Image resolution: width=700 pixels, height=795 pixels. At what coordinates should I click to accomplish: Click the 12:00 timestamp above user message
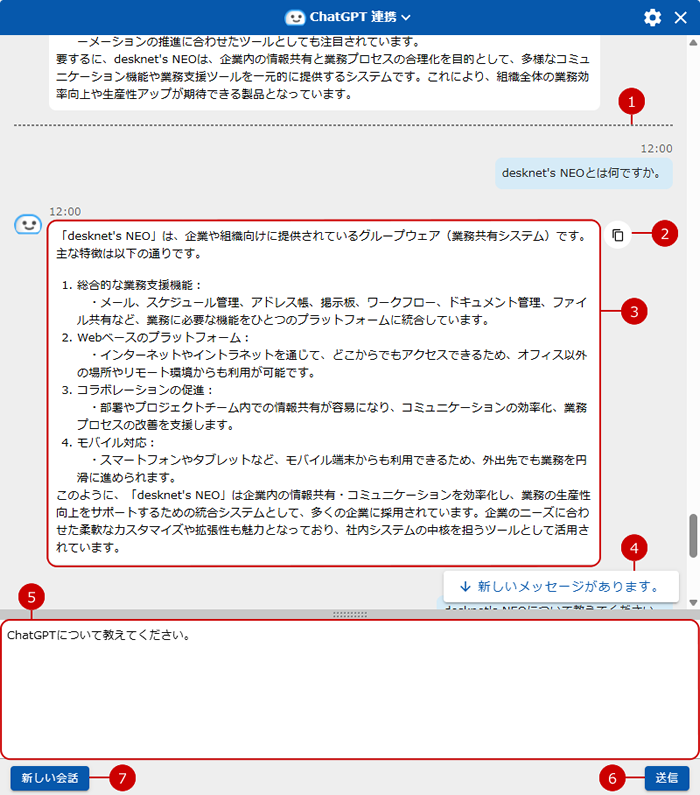[656, 149]
